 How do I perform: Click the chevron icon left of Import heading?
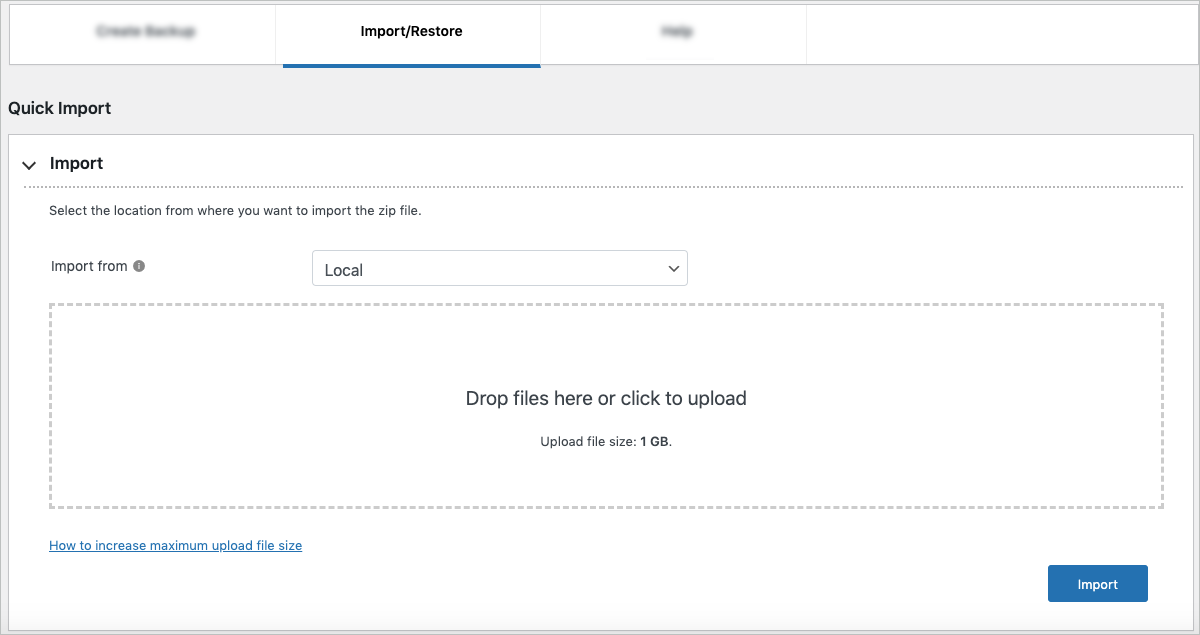pos(29,166)
